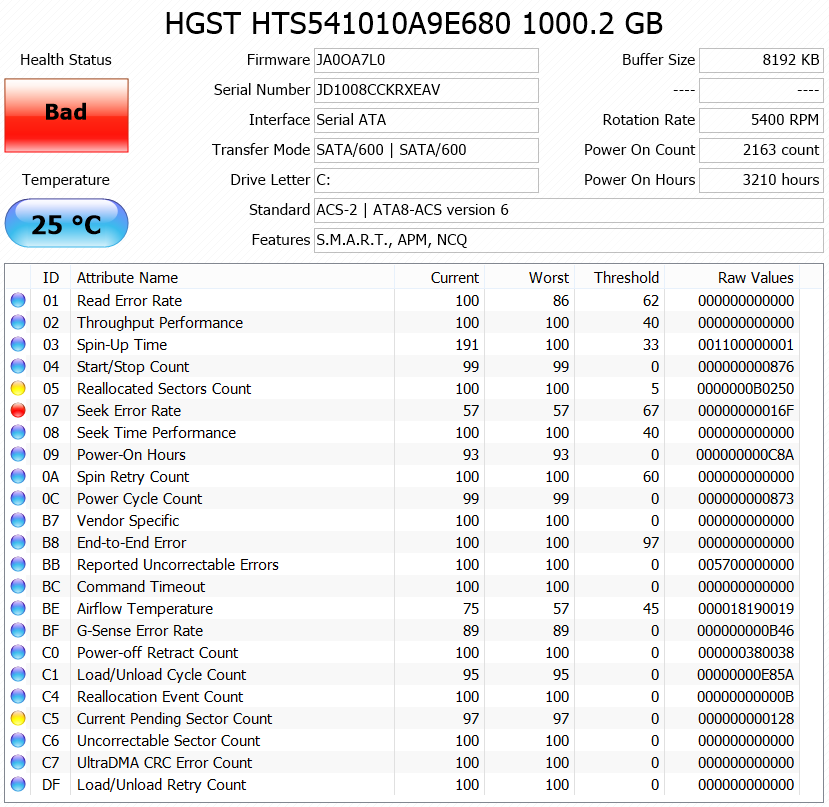This screenshot has height=807, width=829.
Task: Click the Power On Hours field 3210 hours
Action: tap(761, 180)
